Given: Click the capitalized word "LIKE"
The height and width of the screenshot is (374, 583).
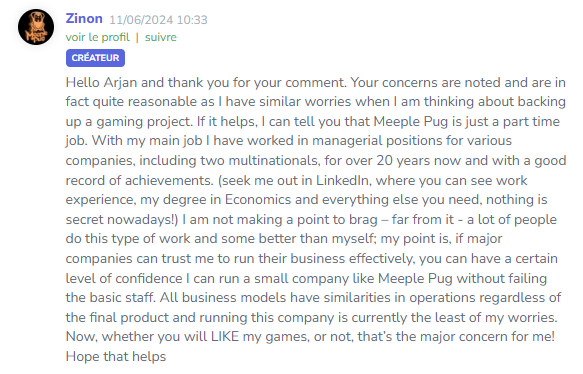Looking at the screenshot, I should point(225,336).
